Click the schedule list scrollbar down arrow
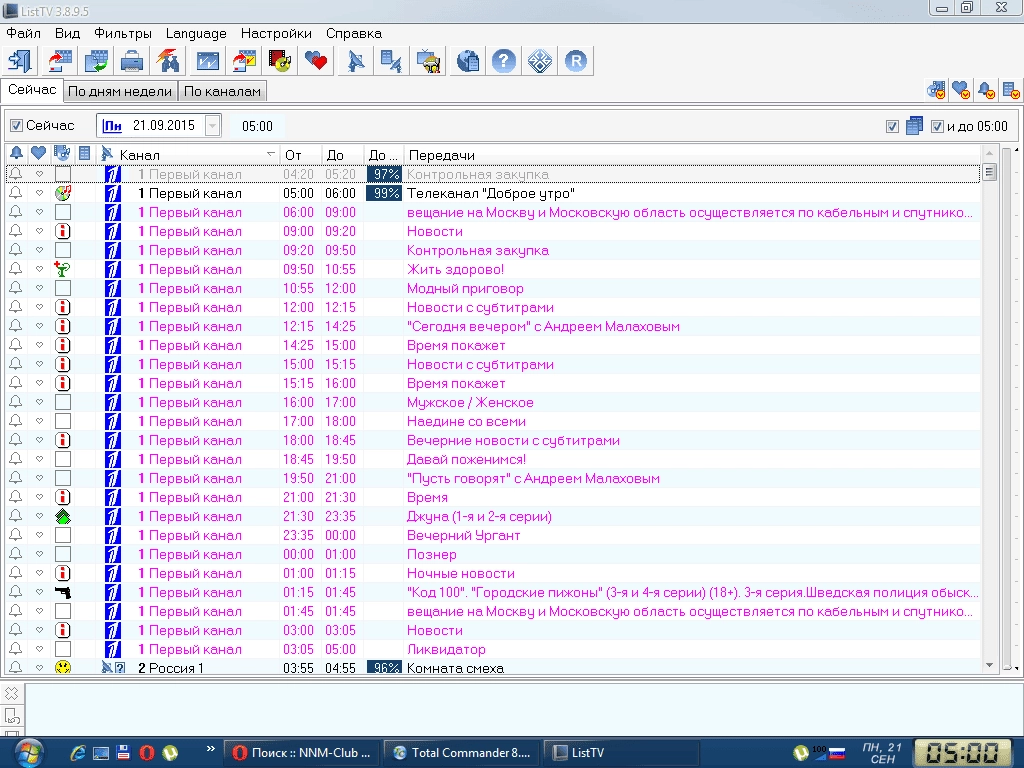Viewport: 1024px width, 768px height. [x=989, y=665]
